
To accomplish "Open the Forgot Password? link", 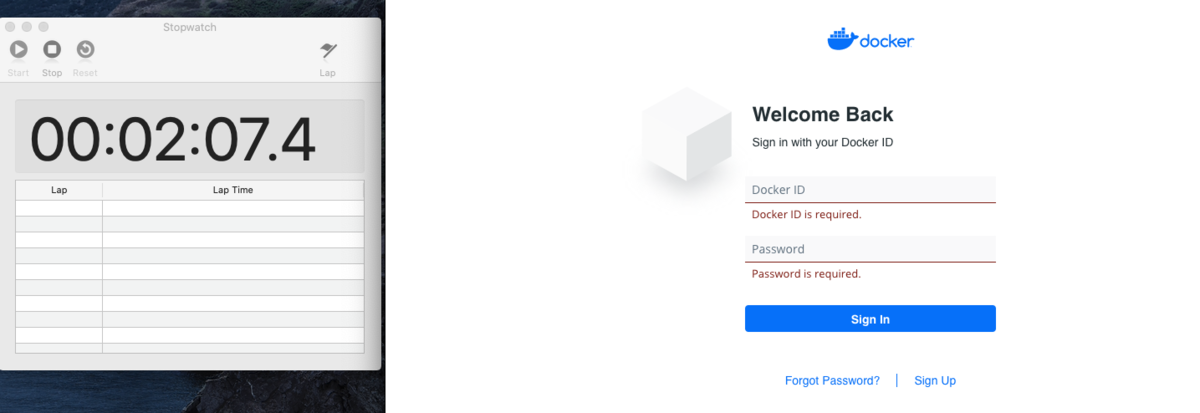I will [x=832, y=381].
